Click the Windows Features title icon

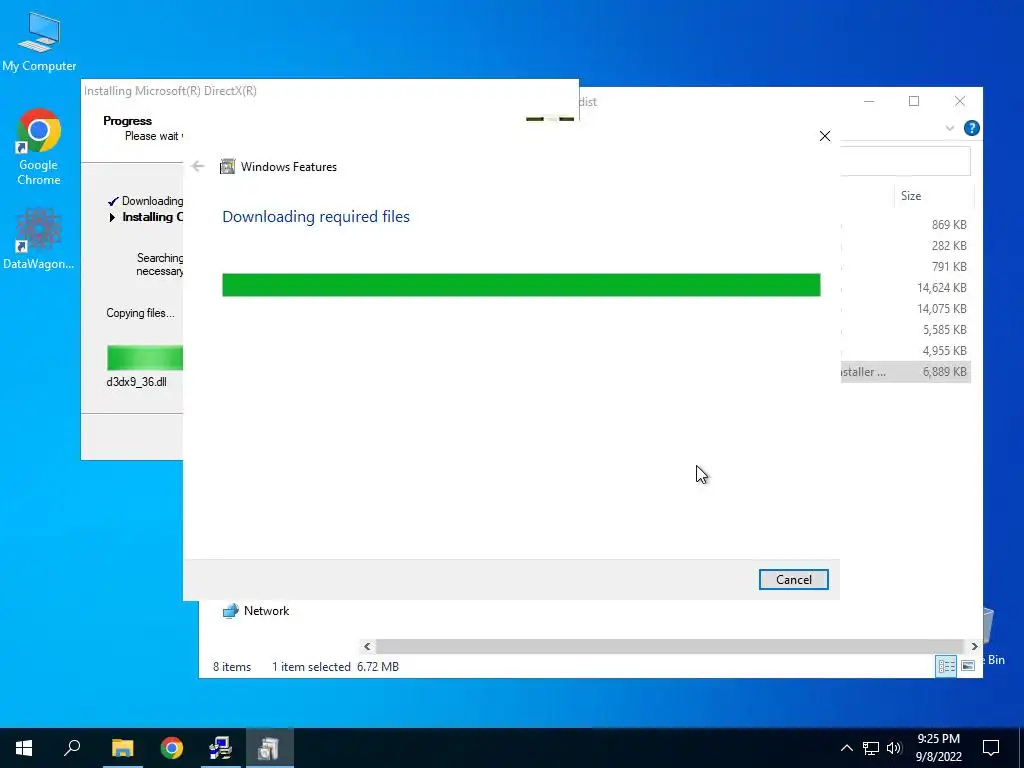(227, 166)
